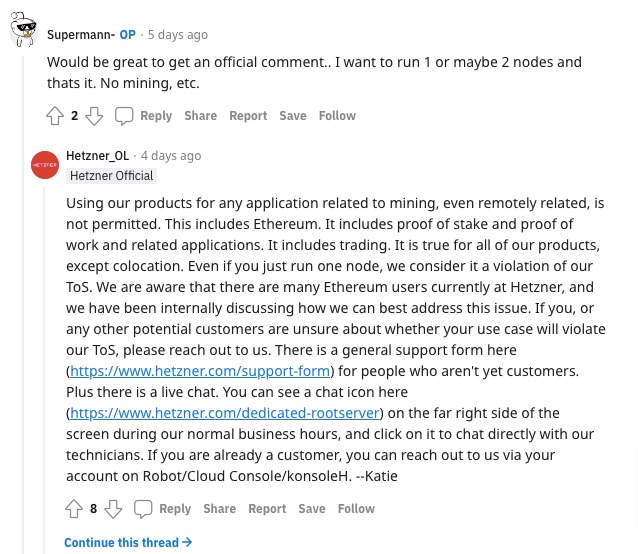Viewport: 638px width, 554px height.
Task: Follow Supermann-'s comment
Action: tap(337, 116)
